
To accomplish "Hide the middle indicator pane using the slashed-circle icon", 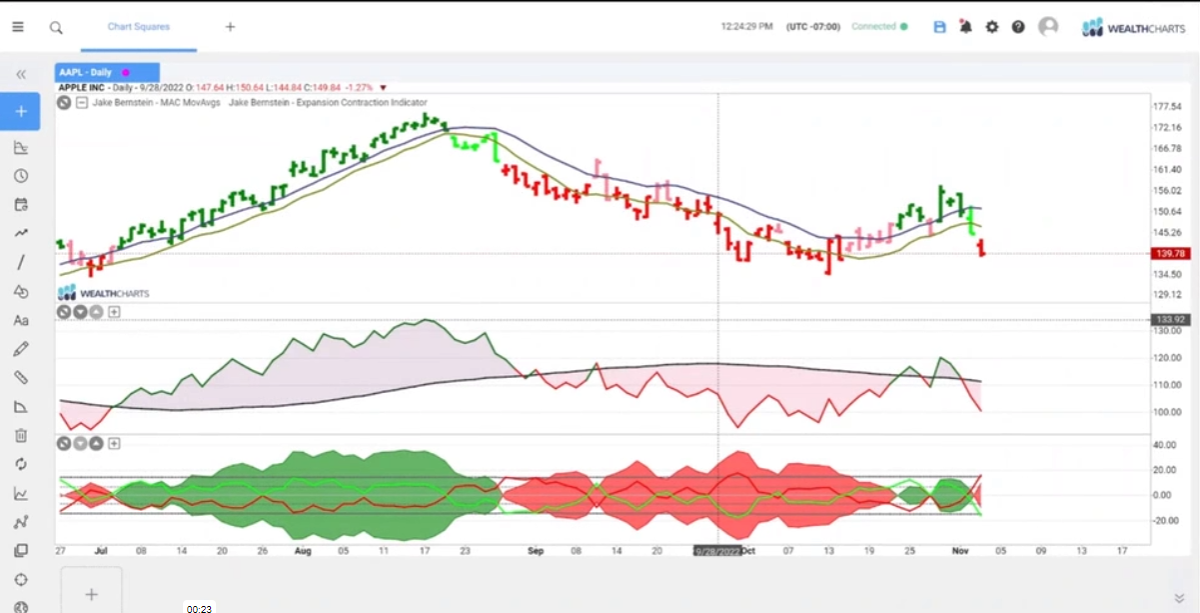I will (x=64, y=312).
